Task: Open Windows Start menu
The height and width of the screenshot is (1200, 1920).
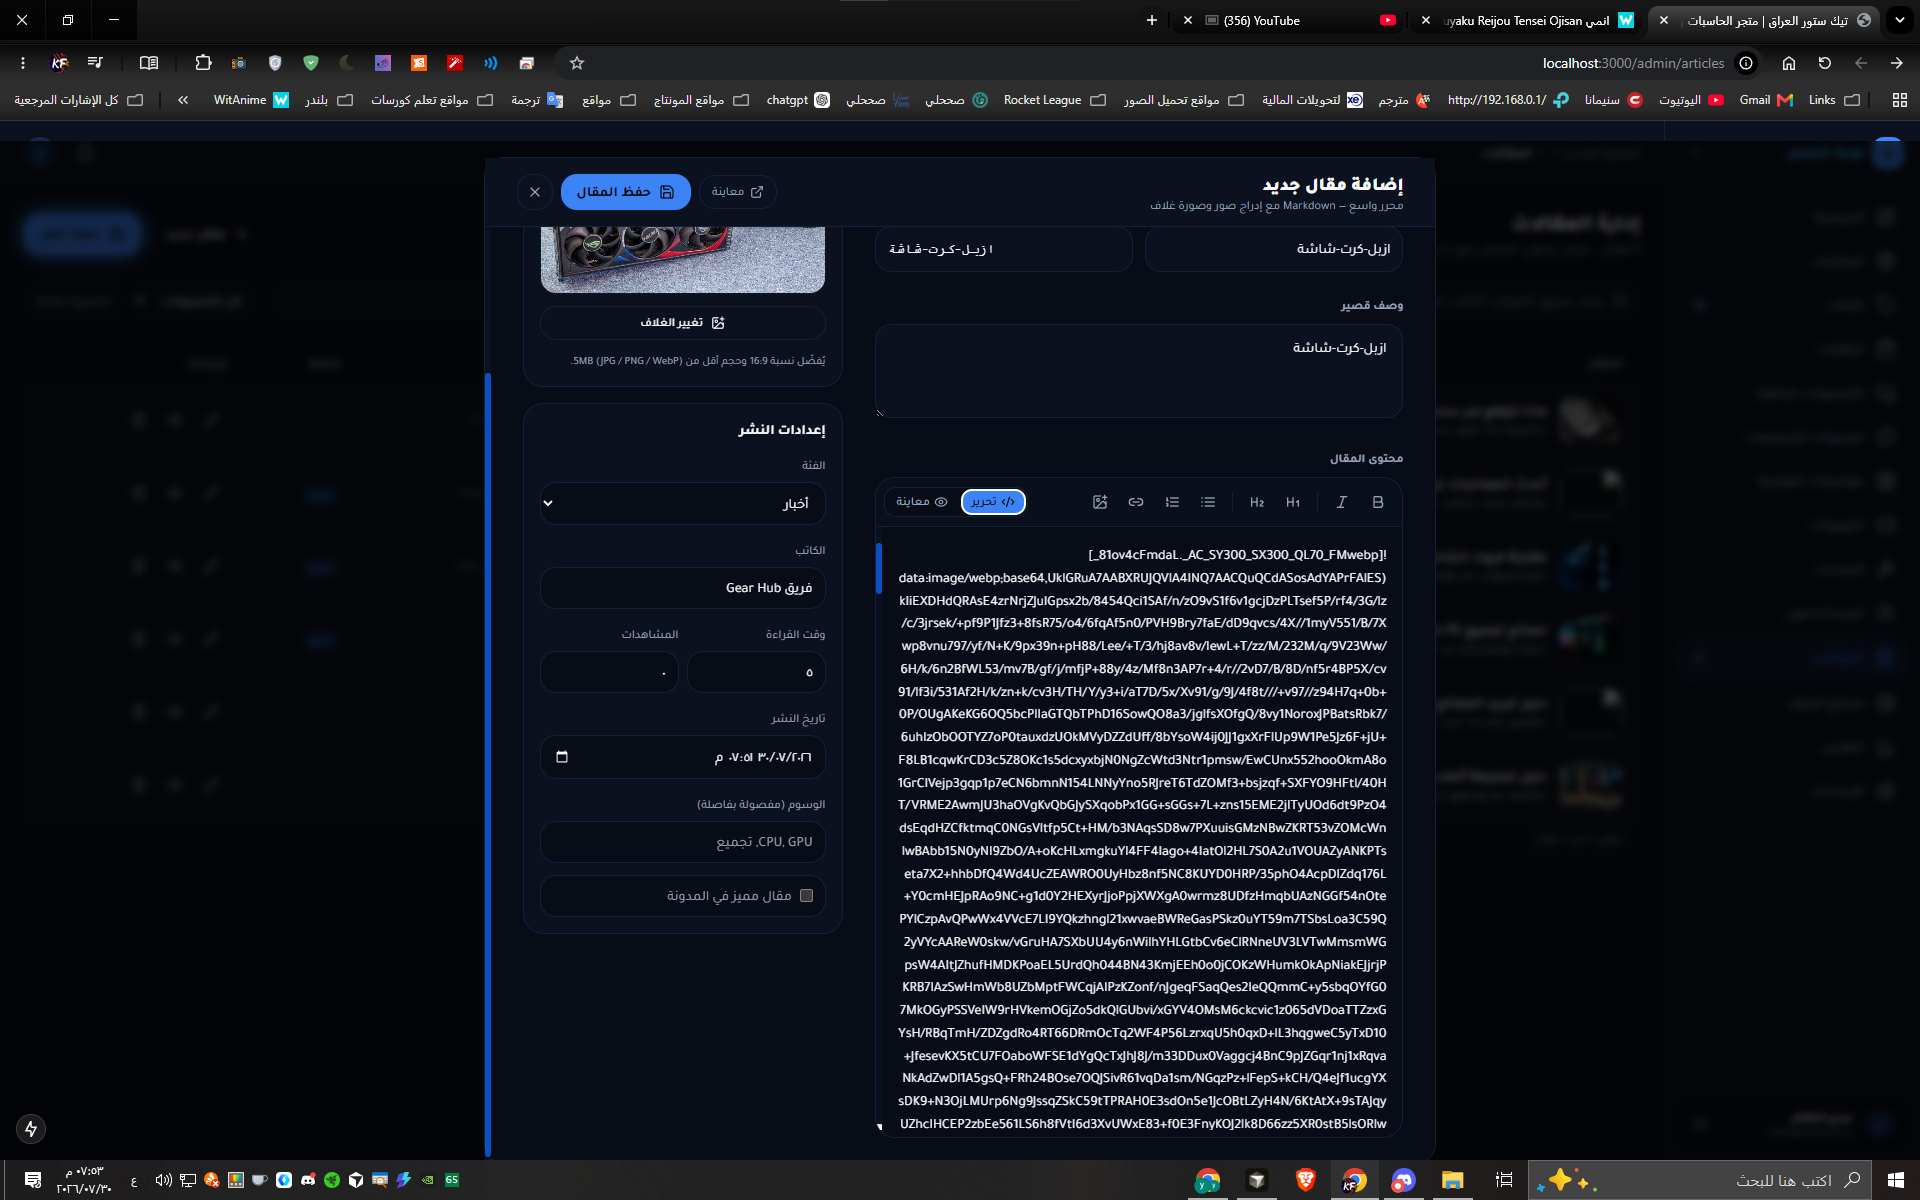Action: coord(1896,1180)
